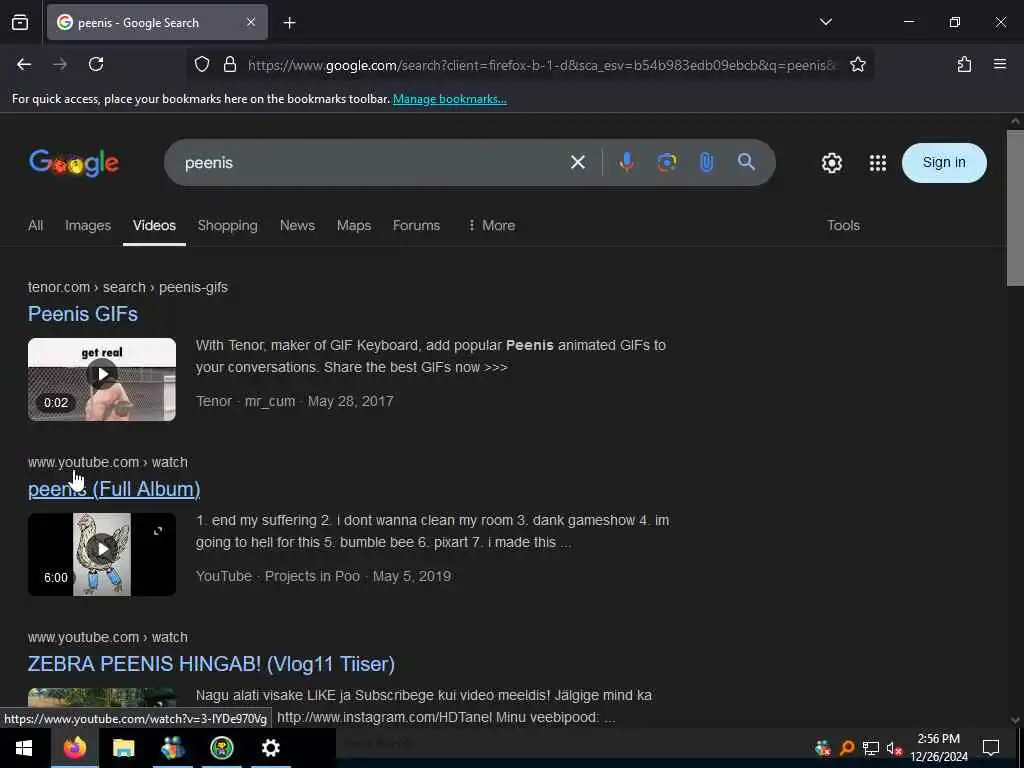1024x768 pixels.
Task: Click the page vertical scrollbar thumb
Action: click(x=1015, y=208)
